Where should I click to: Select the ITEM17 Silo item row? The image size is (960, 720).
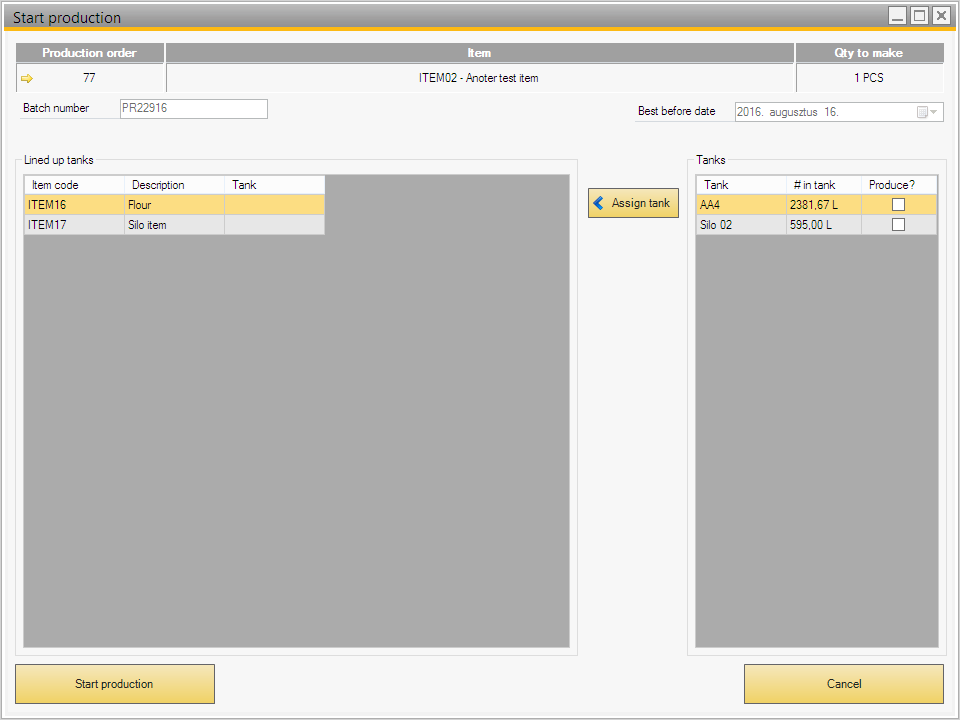(x=75, y=225)
